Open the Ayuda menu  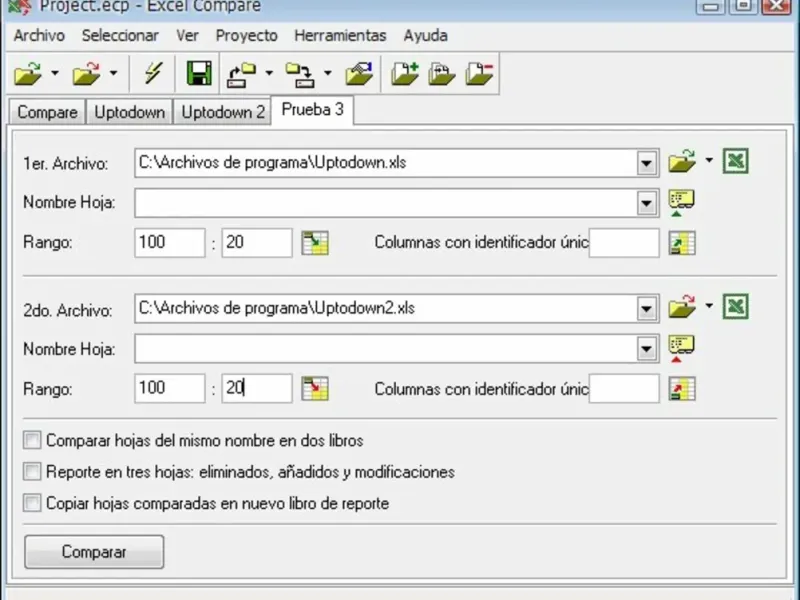(426, 36)
